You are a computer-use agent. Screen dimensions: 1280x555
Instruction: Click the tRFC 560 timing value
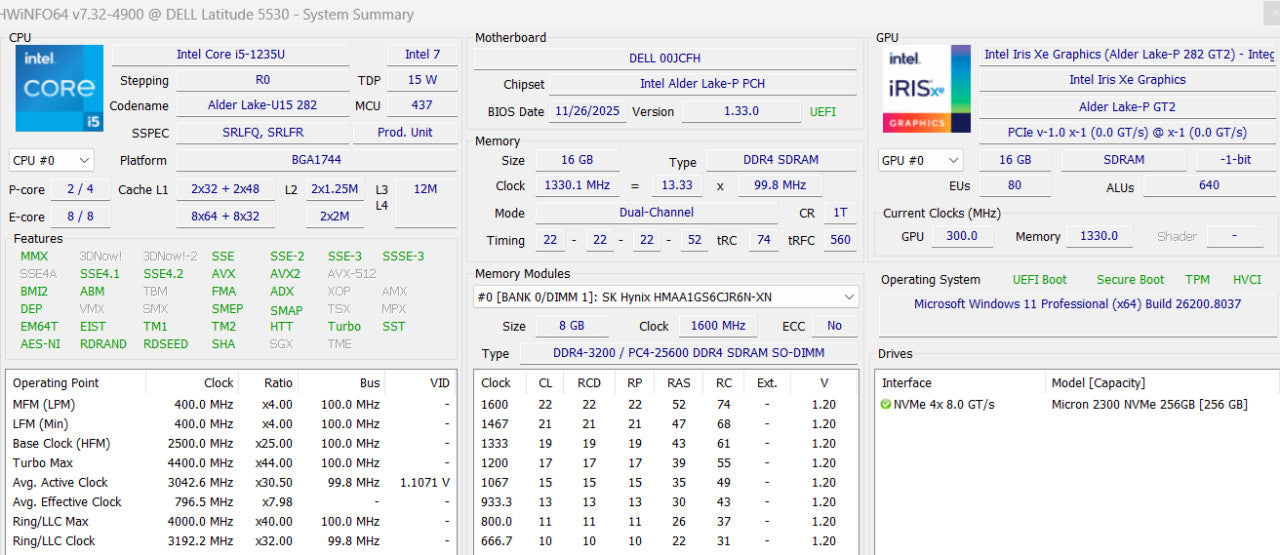[841, 240]
